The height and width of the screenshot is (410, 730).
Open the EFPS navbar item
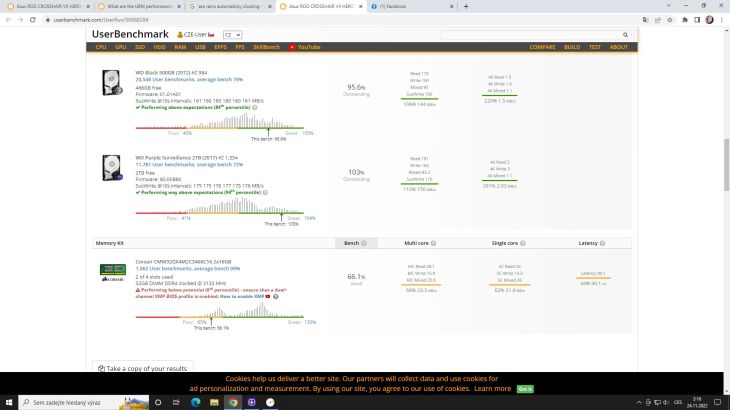click(x=220, y=47)
